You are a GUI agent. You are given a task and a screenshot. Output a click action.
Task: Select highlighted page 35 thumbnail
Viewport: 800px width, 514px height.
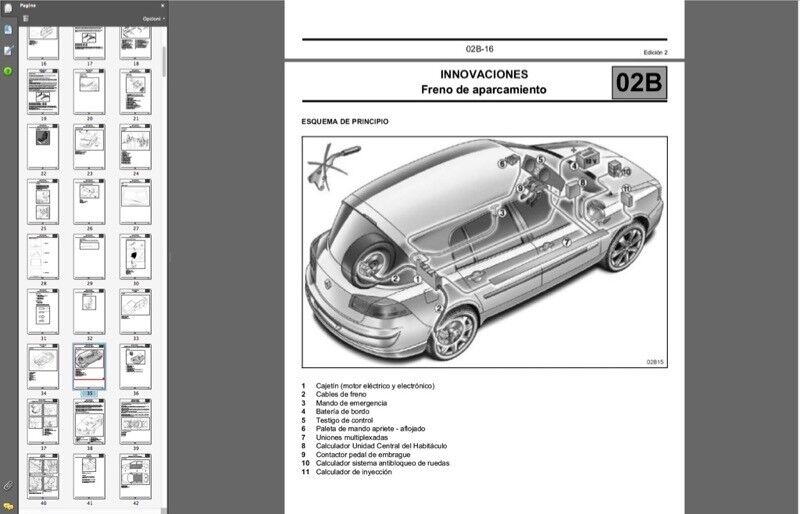pyautogui.click(x=89, y=366)
